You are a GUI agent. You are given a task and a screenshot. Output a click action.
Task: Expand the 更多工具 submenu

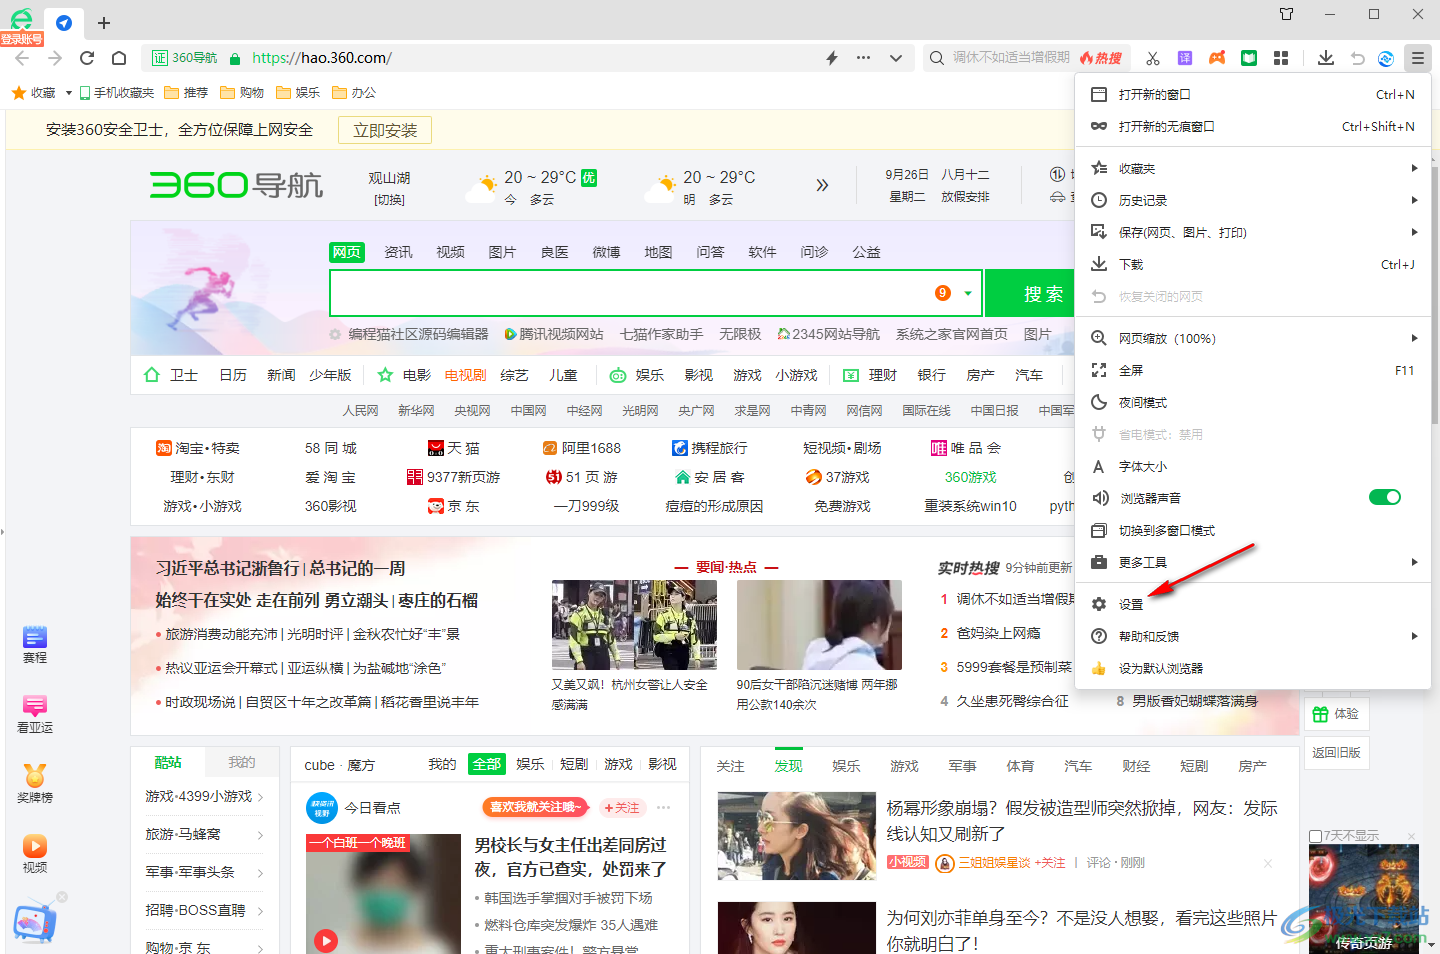click(x=1253, y=562)
